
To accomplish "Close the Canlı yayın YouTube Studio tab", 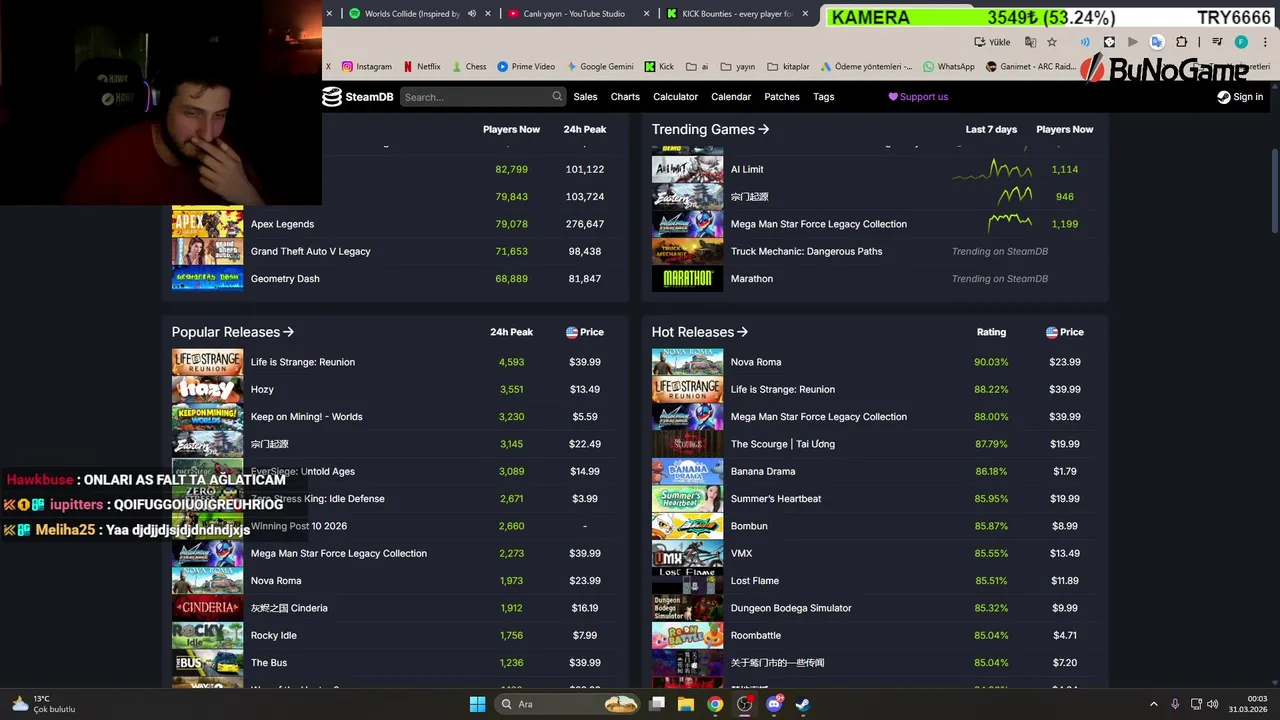I will (x=646, y=14).
